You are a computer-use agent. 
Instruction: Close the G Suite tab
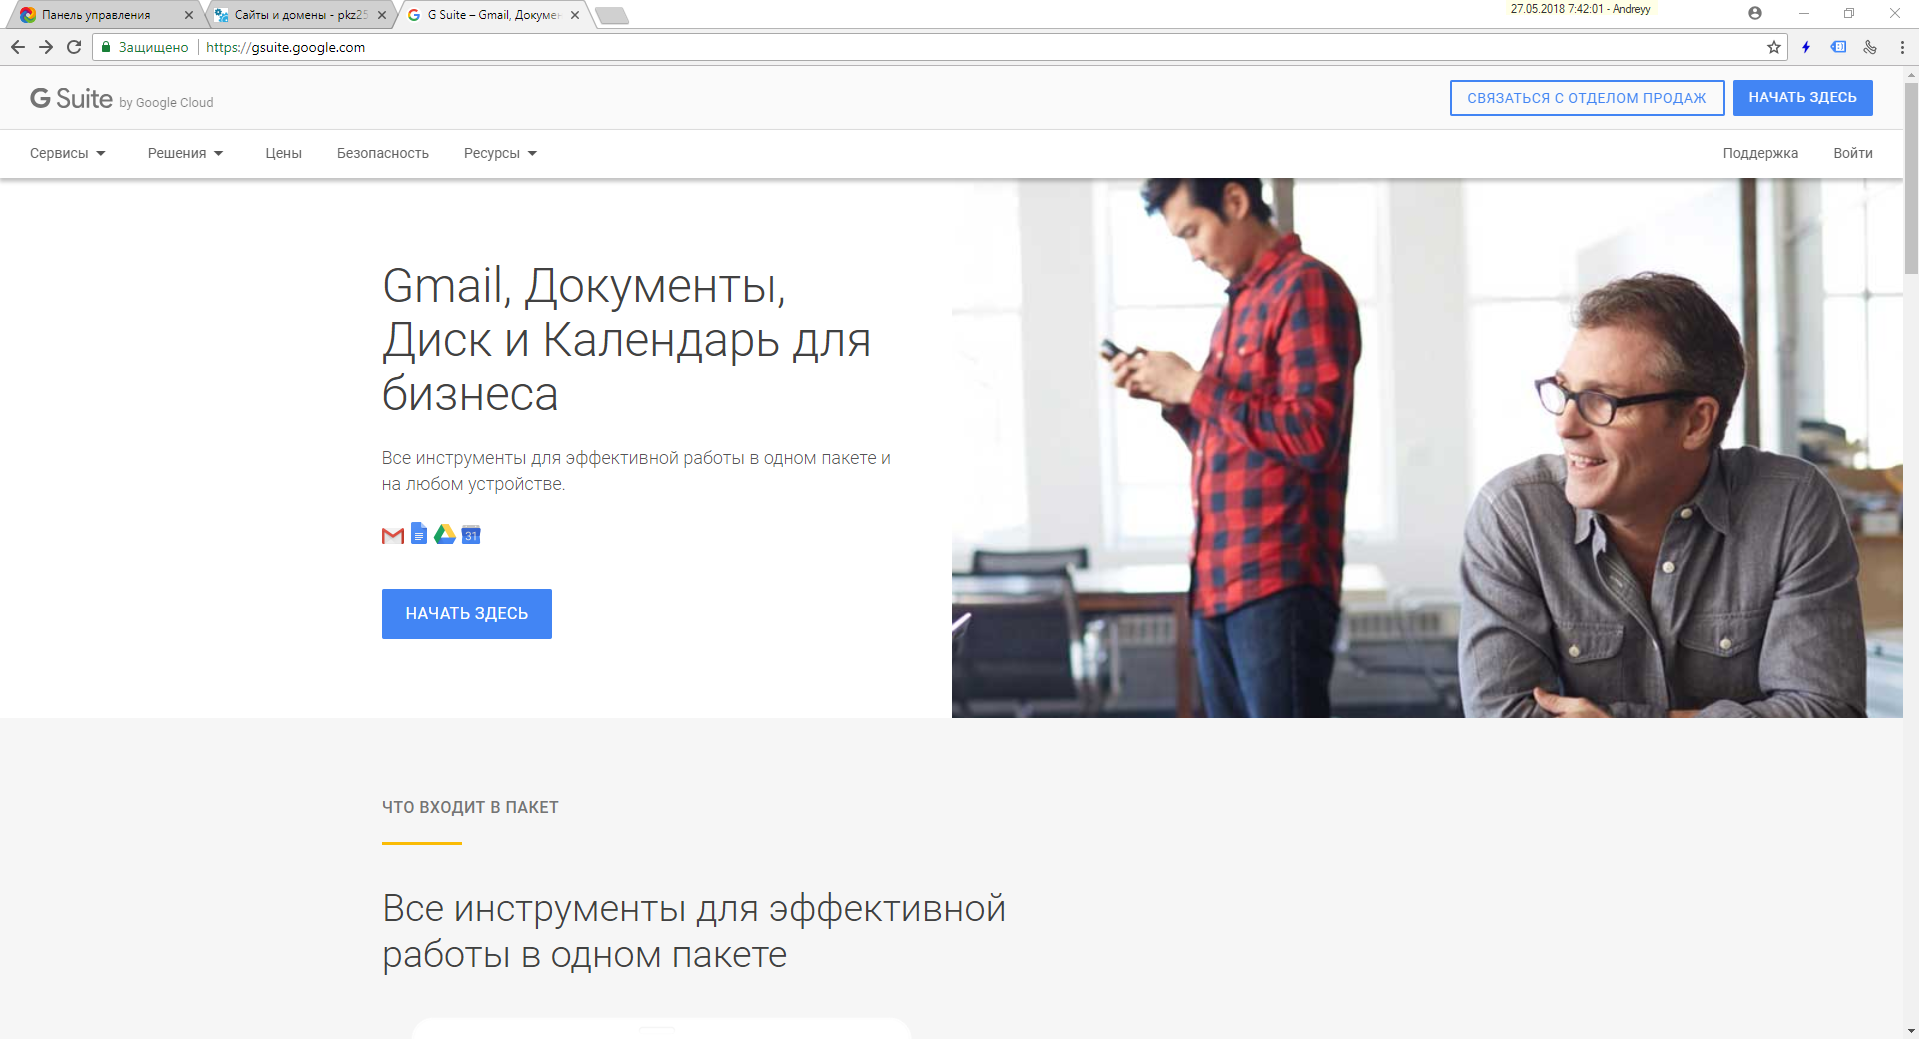(575, 15)
